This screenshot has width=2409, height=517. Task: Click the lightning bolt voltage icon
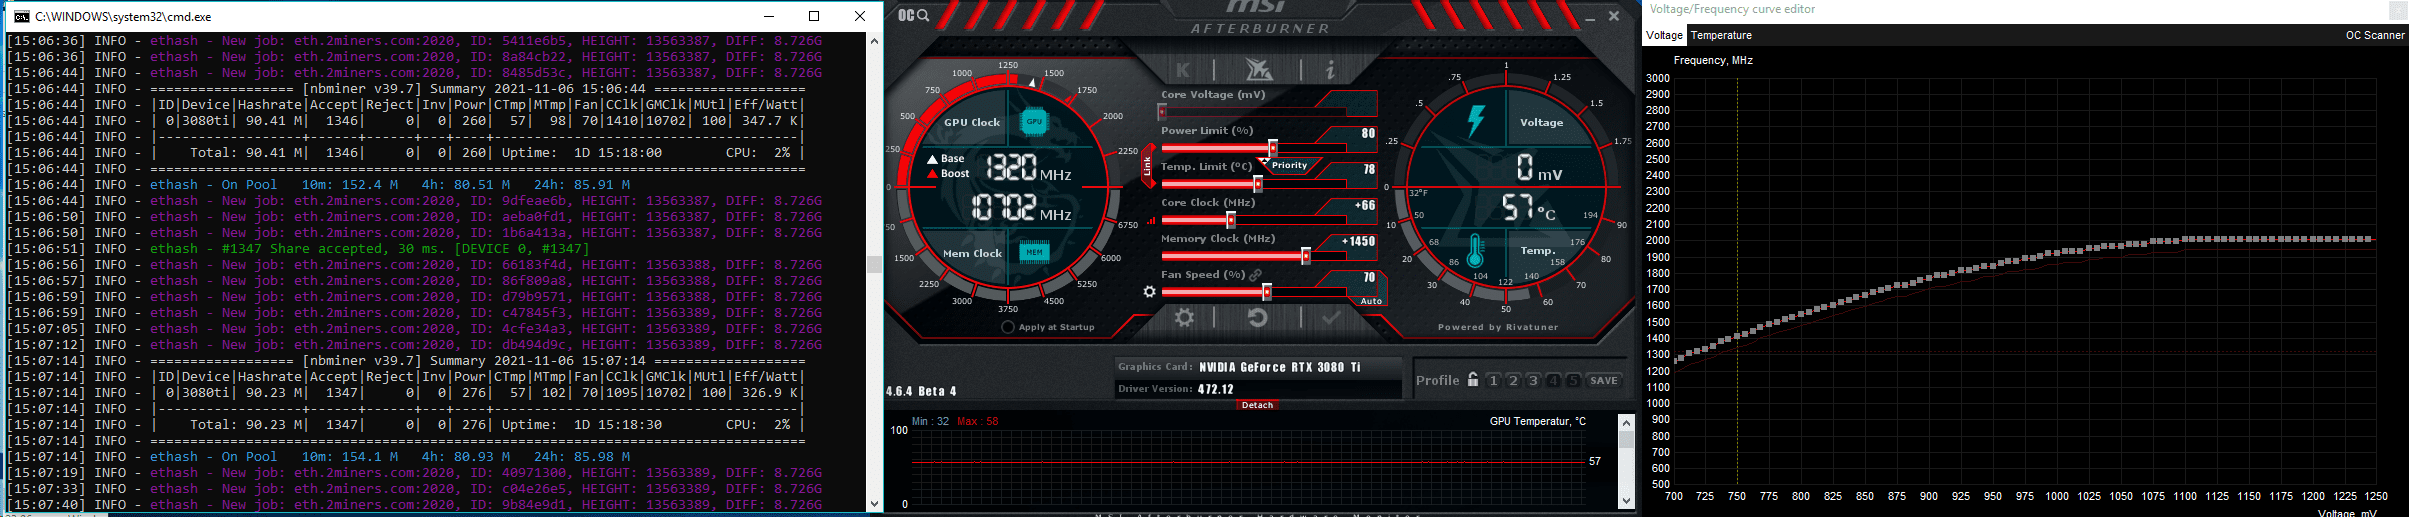[x=1476, y=121]
